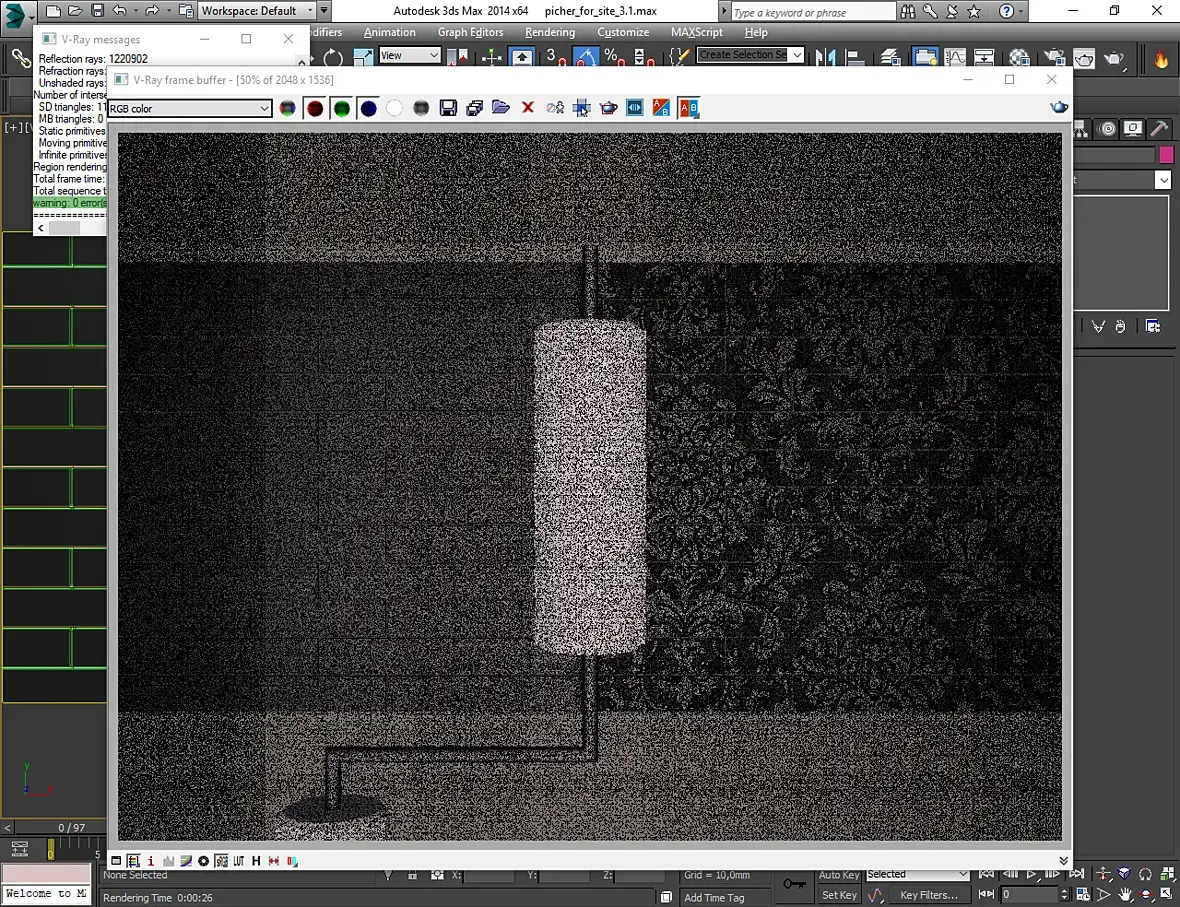Click the Undo arrow in quick access toolbar
Viewport: 1180px width, 907px height.
point(120,11)
